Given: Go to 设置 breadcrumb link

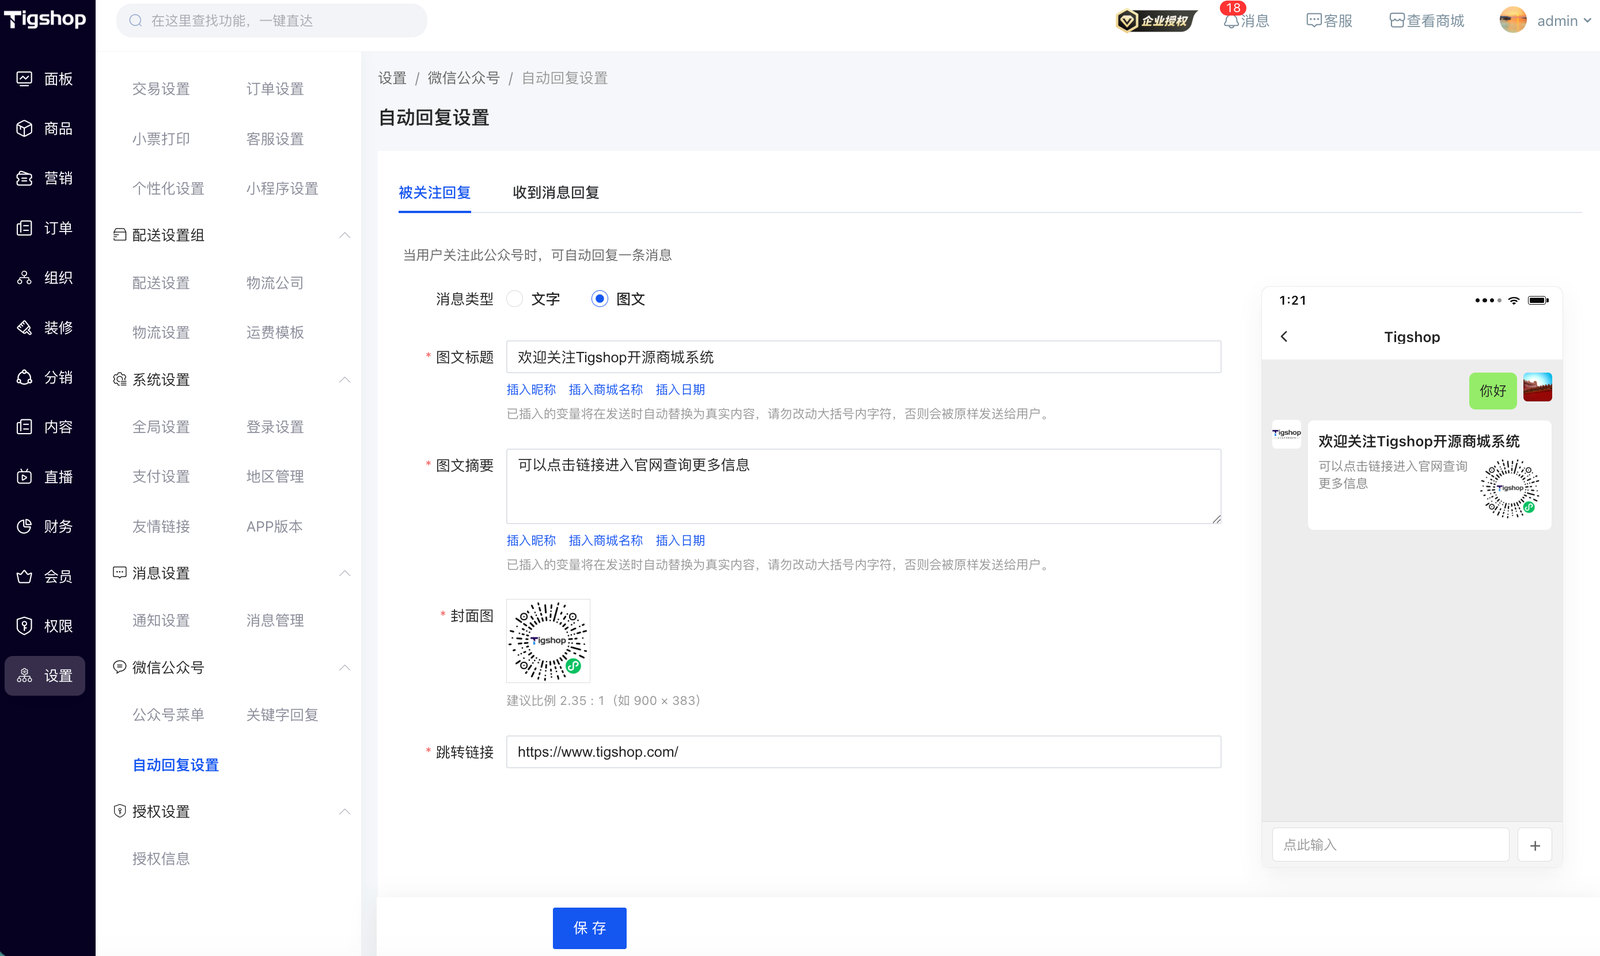Looking at the screenshot, I should click(392, 78).
